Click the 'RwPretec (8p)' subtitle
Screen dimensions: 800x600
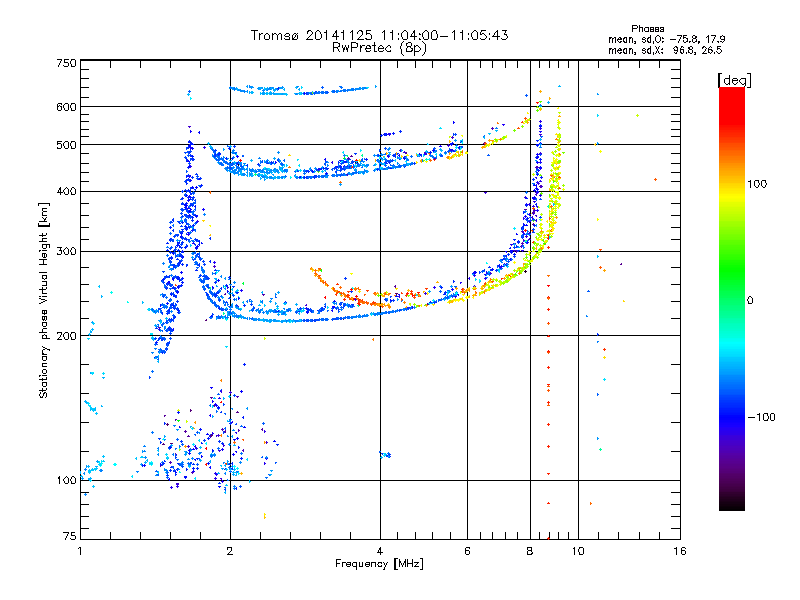click(379, 48)
